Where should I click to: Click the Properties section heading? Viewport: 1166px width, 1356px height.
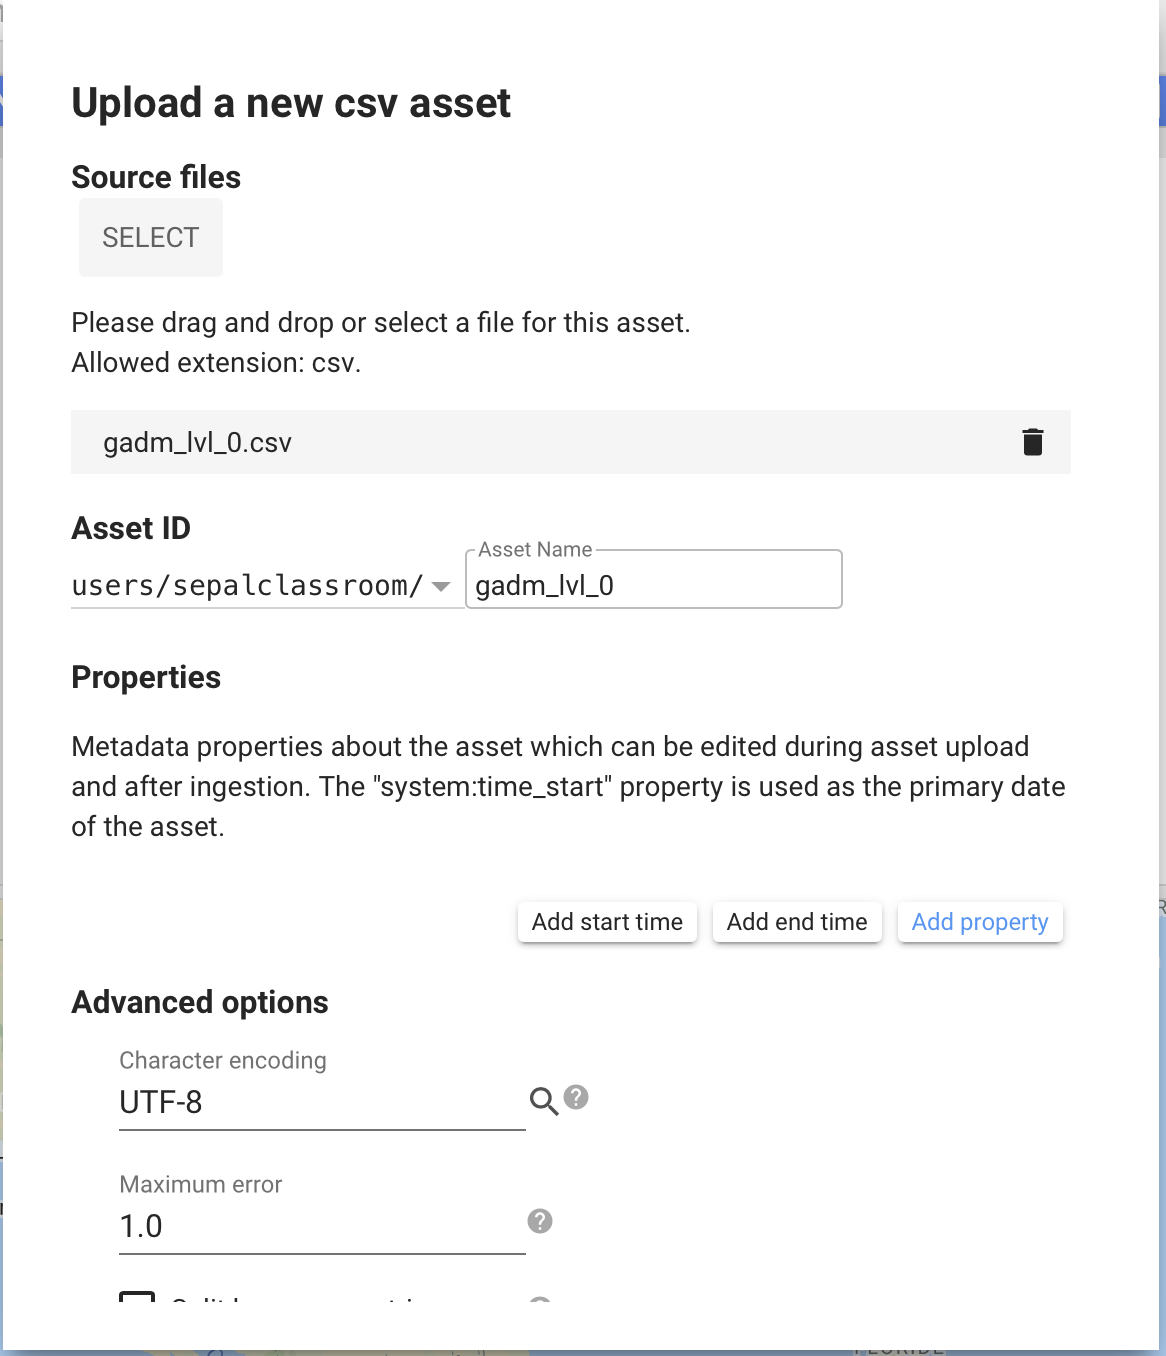tap(146, 677)
